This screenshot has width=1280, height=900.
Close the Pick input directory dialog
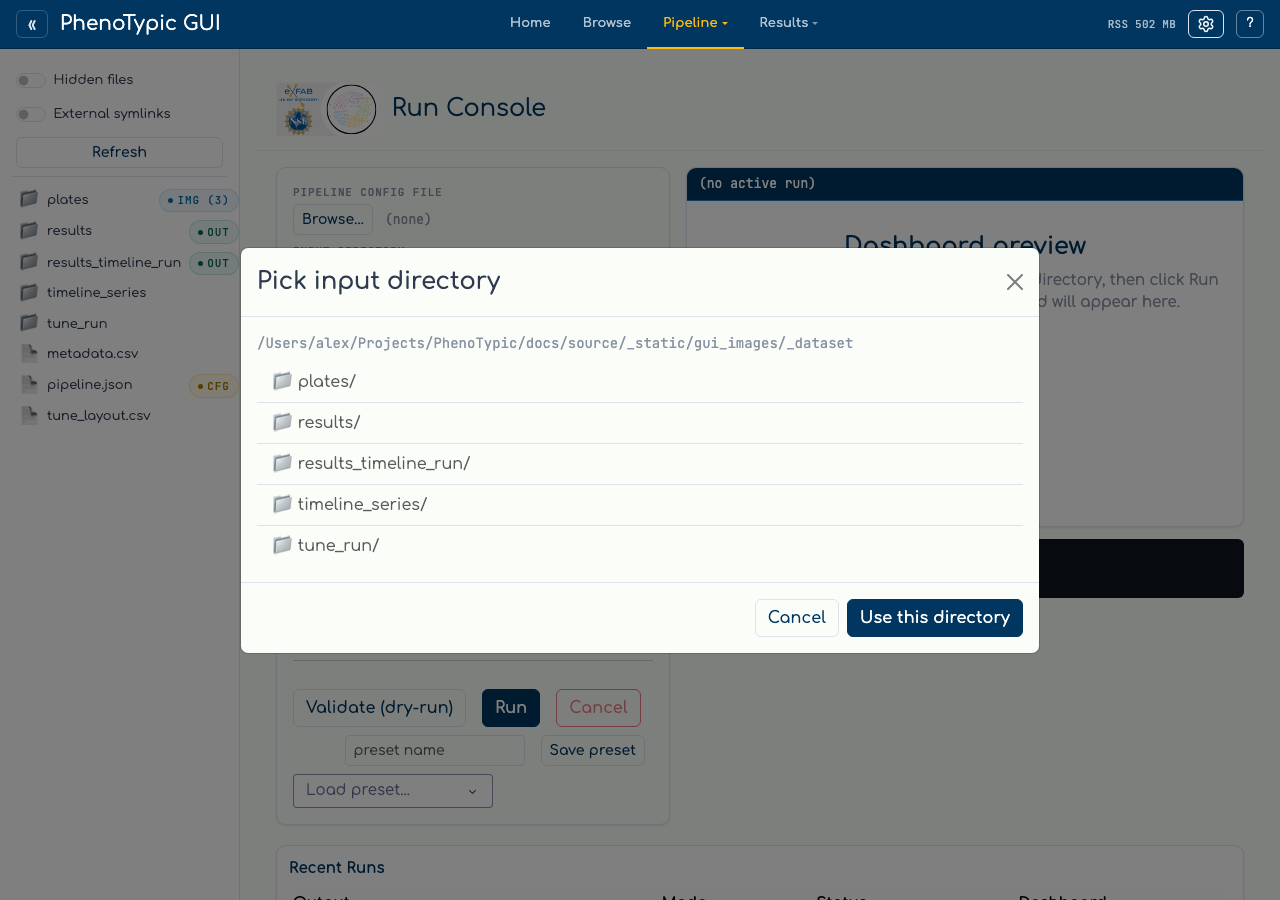point(1015,282)
